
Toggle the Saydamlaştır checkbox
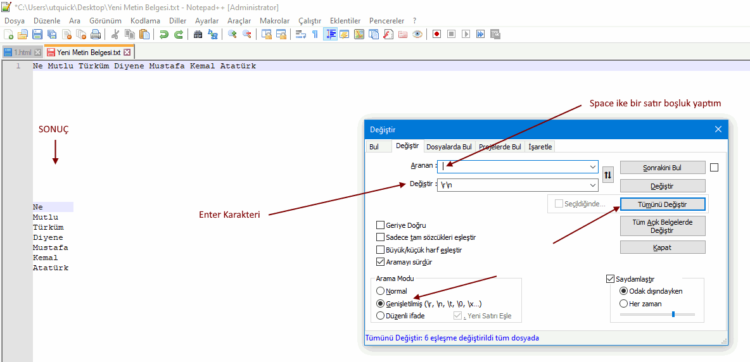tap(610, 278)
